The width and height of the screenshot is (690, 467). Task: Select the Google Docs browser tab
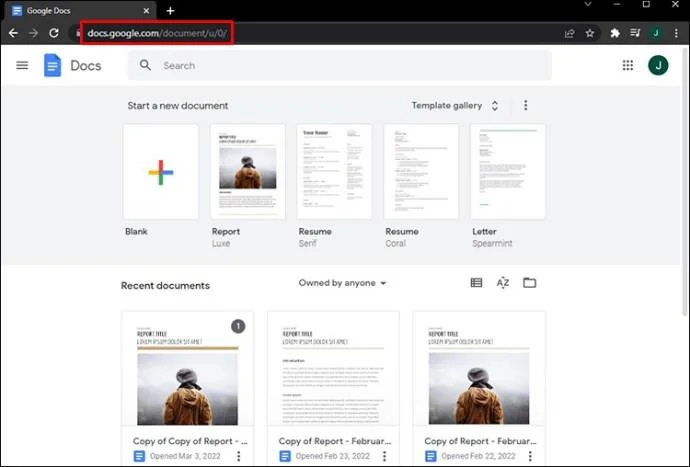(x=80, y=11)
